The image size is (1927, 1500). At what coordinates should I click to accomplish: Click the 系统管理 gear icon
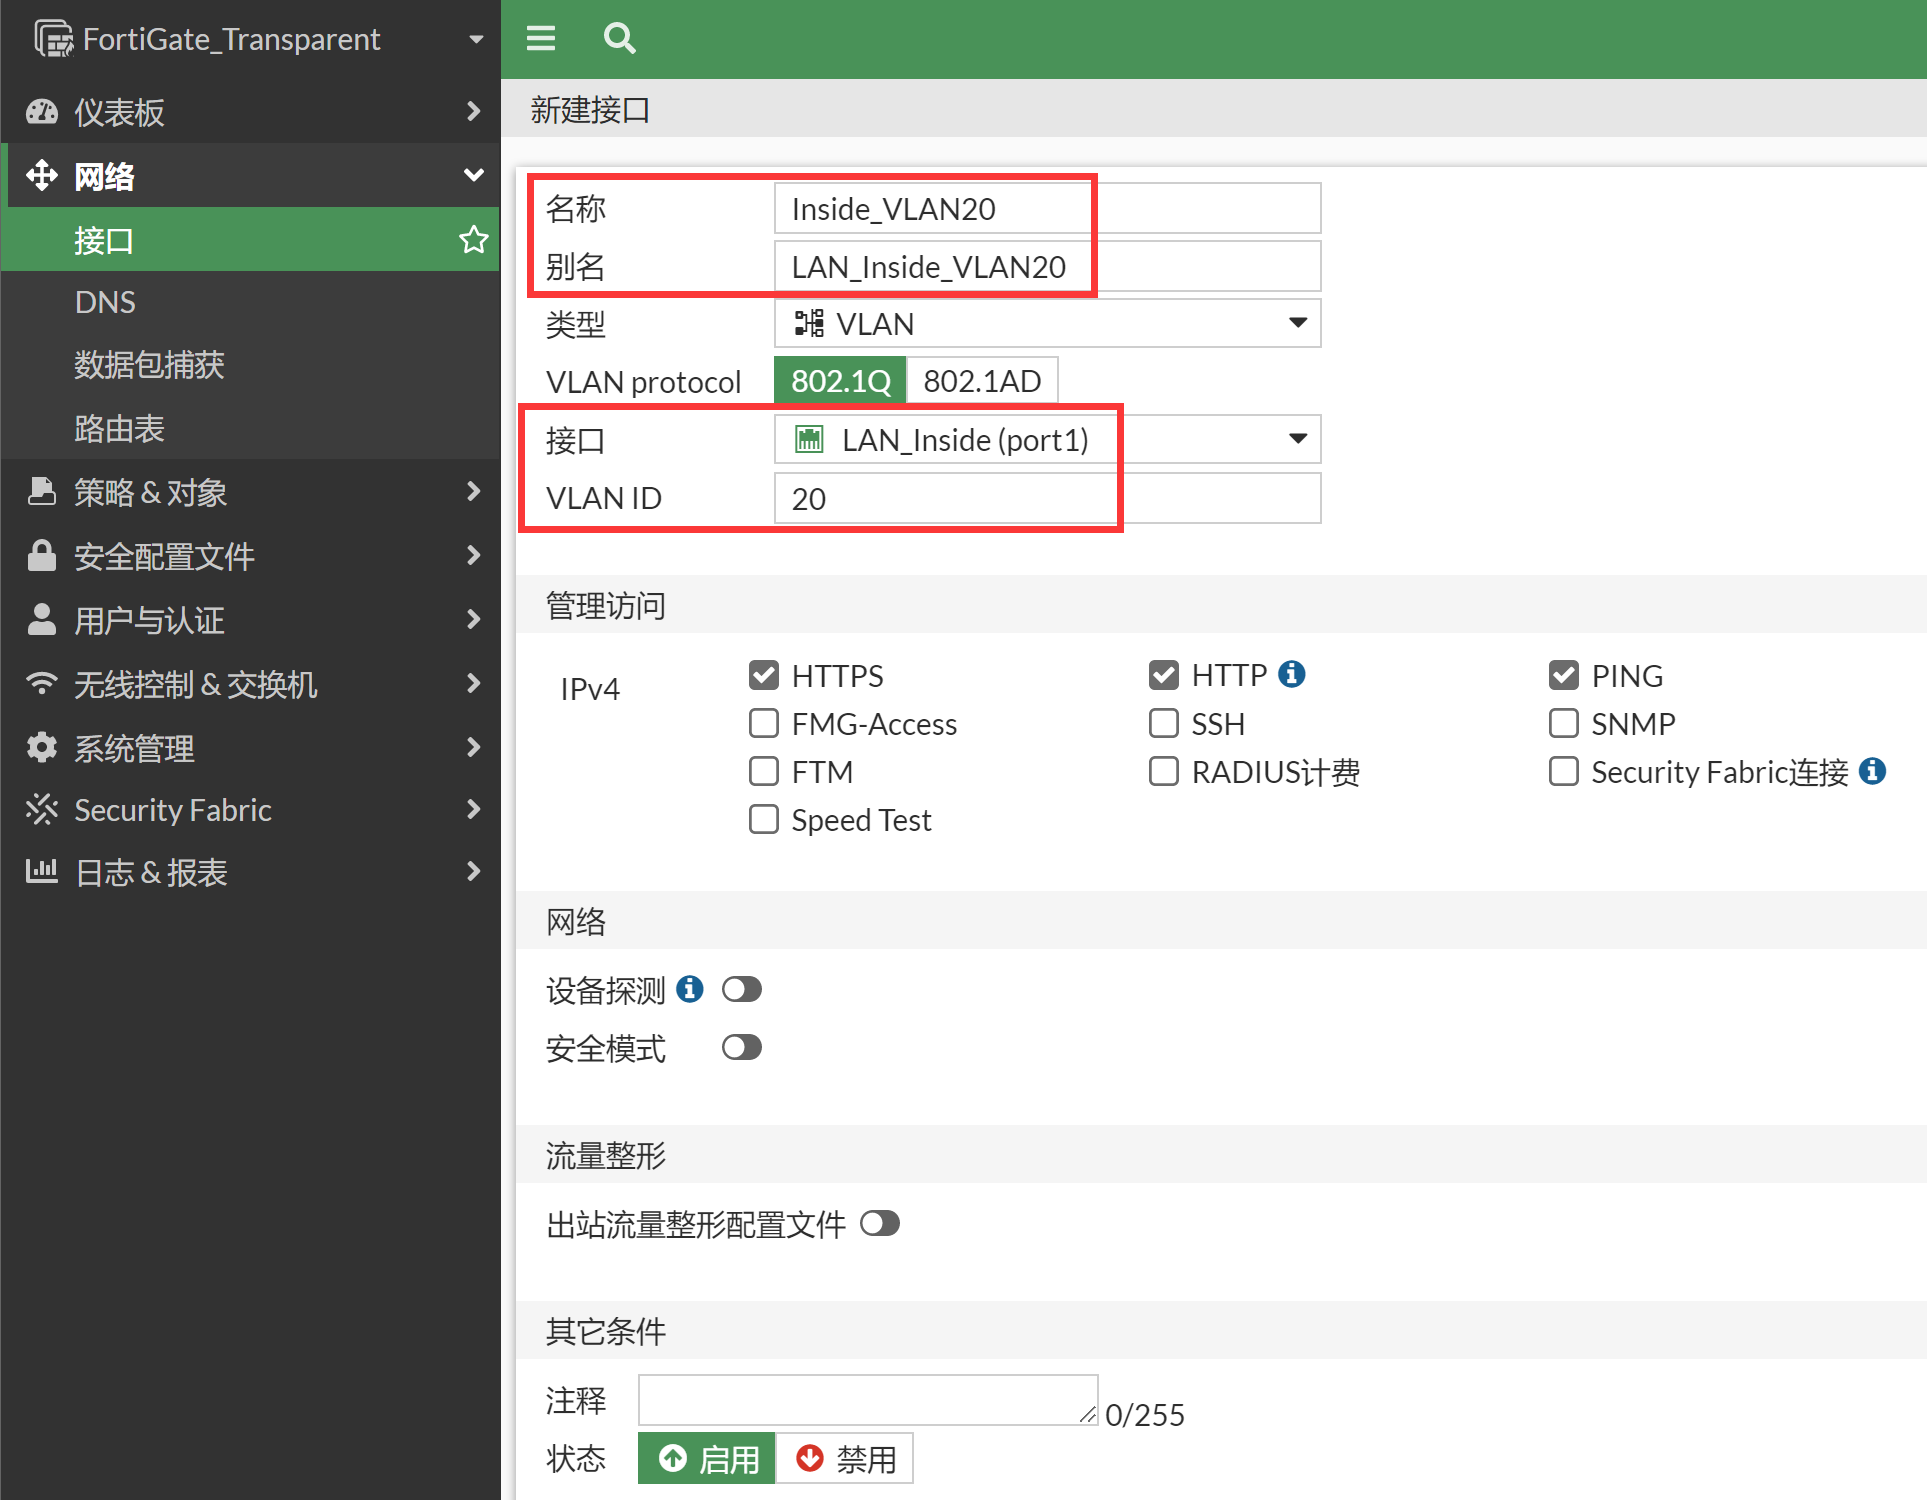coord(41,747)
